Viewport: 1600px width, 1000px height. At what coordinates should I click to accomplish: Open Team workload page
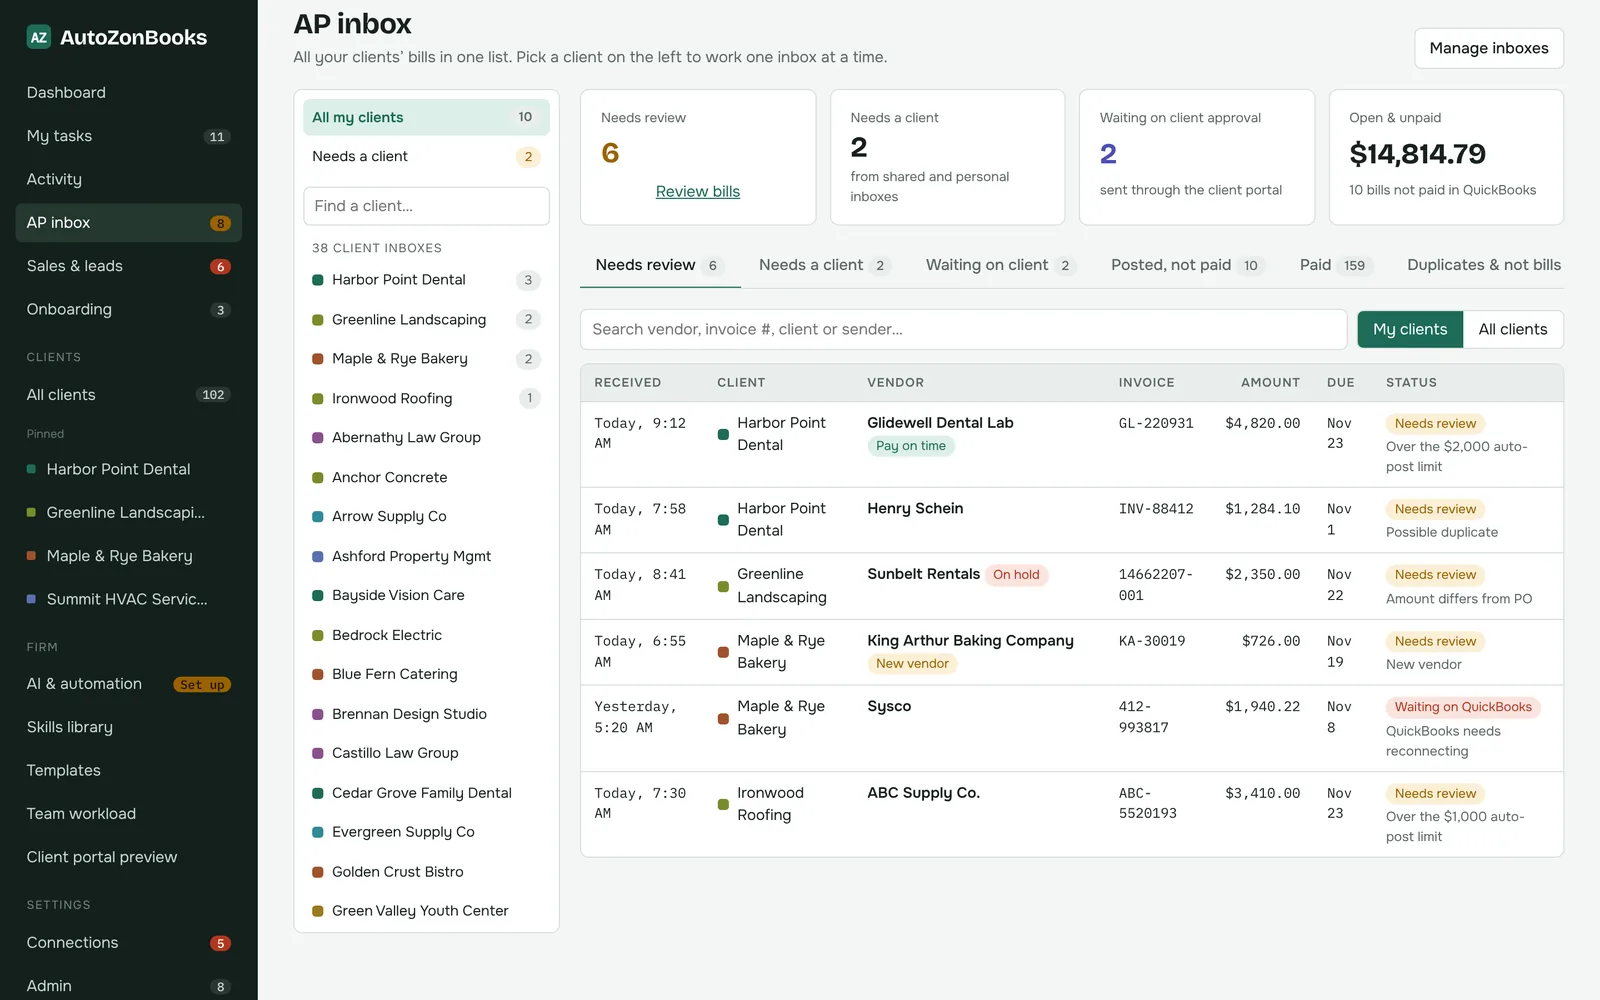click(x=129, y=814)
